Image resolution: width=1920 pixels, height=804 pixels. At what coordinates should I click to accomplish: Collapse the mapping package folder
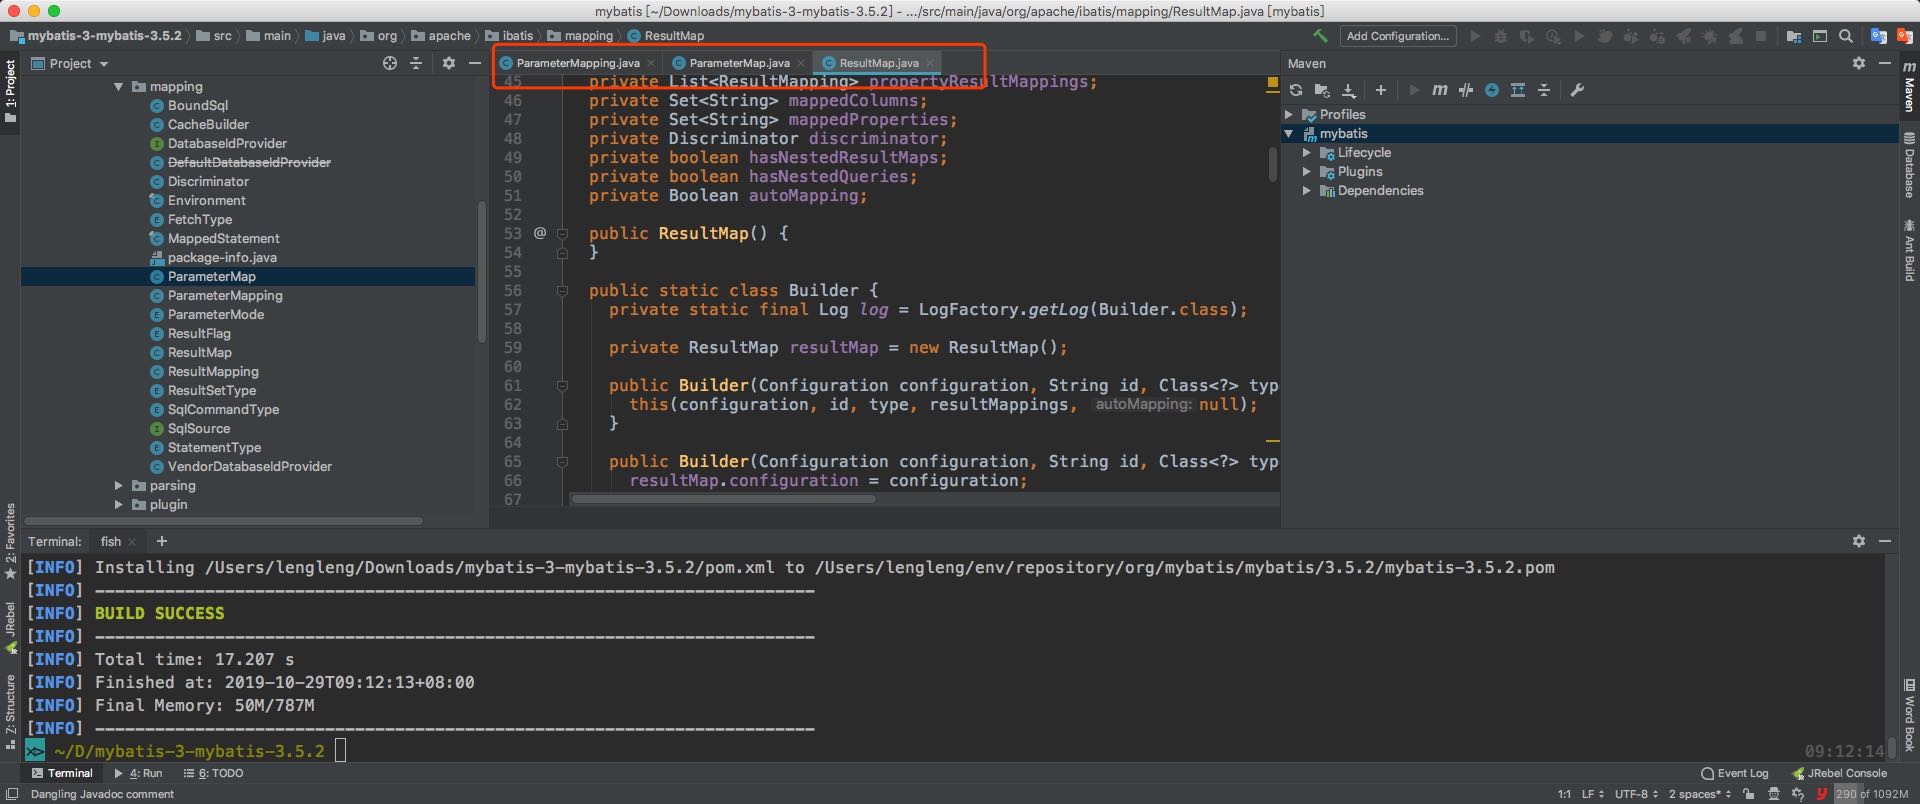click(x=119, y=87)
